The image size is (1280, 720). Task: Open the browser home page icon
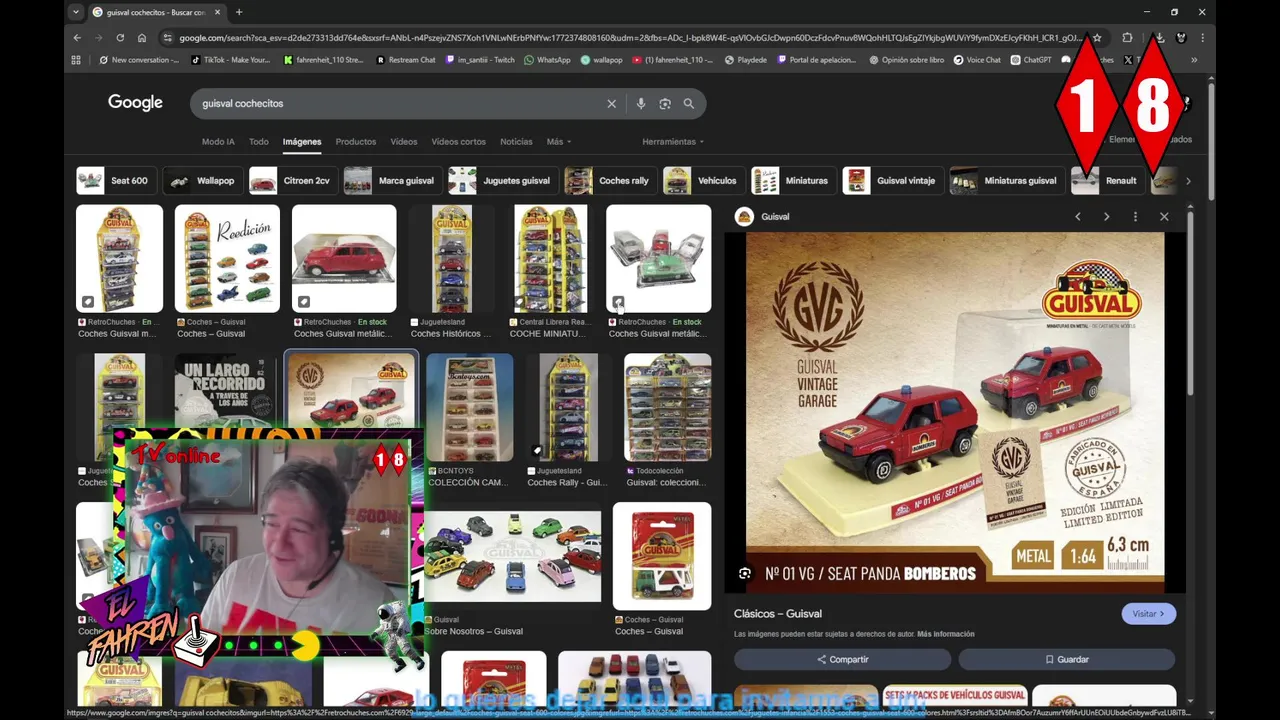[142, 38]
